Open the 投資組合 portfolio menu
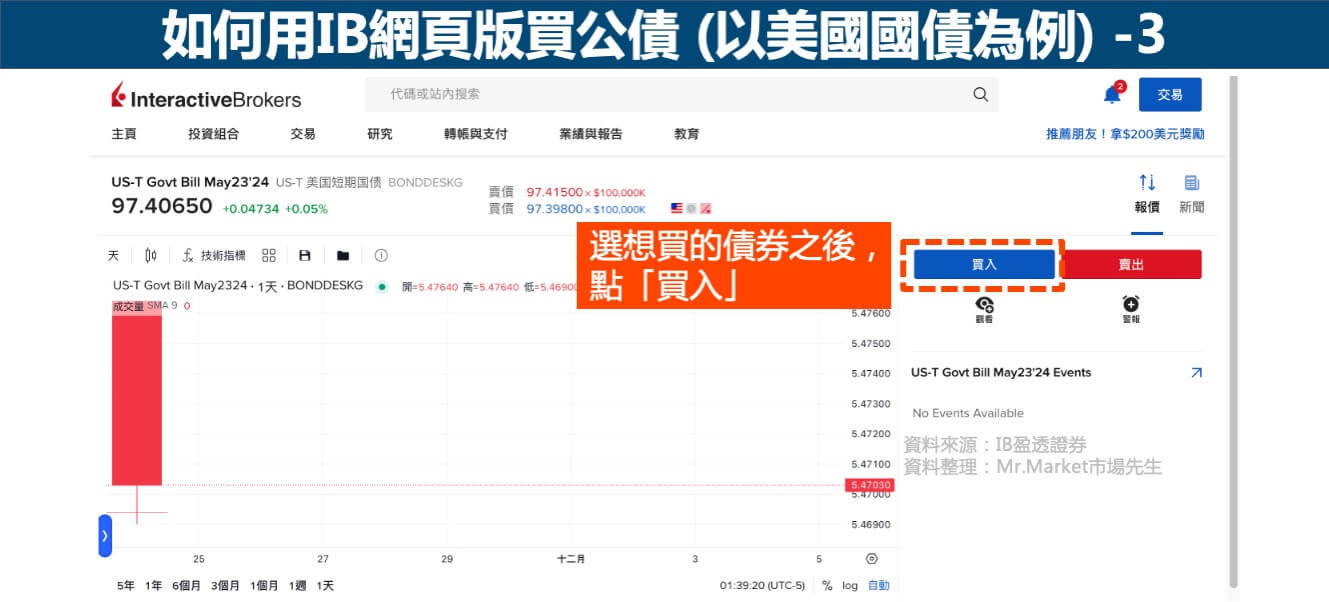The width and height of the screenshot is (1329, 602). [214, 134]
